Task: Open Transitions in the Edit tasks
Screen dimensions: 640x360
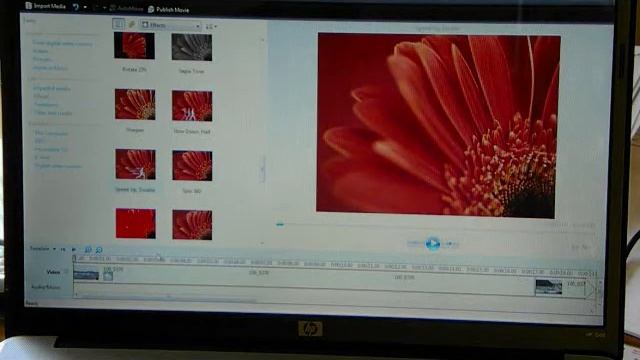Action: 46,104
